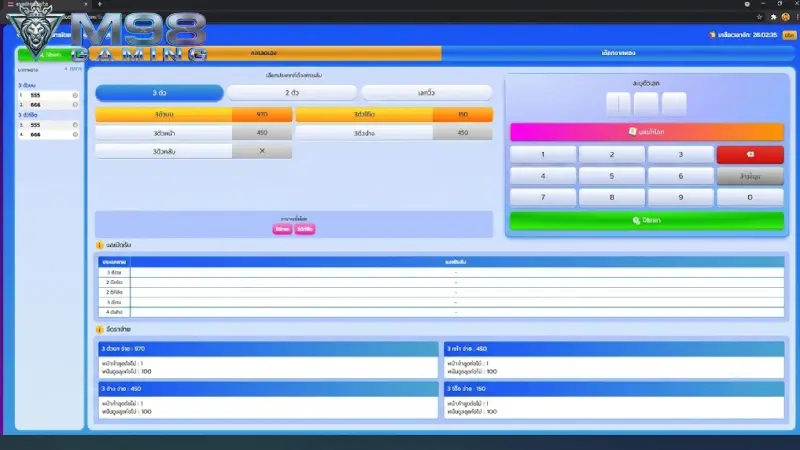This screenshot has width=800, height=450.
Task: Toggle the 3ตัวโต๊ด bet type at rate 150
Action: click(x=394, y=114)
